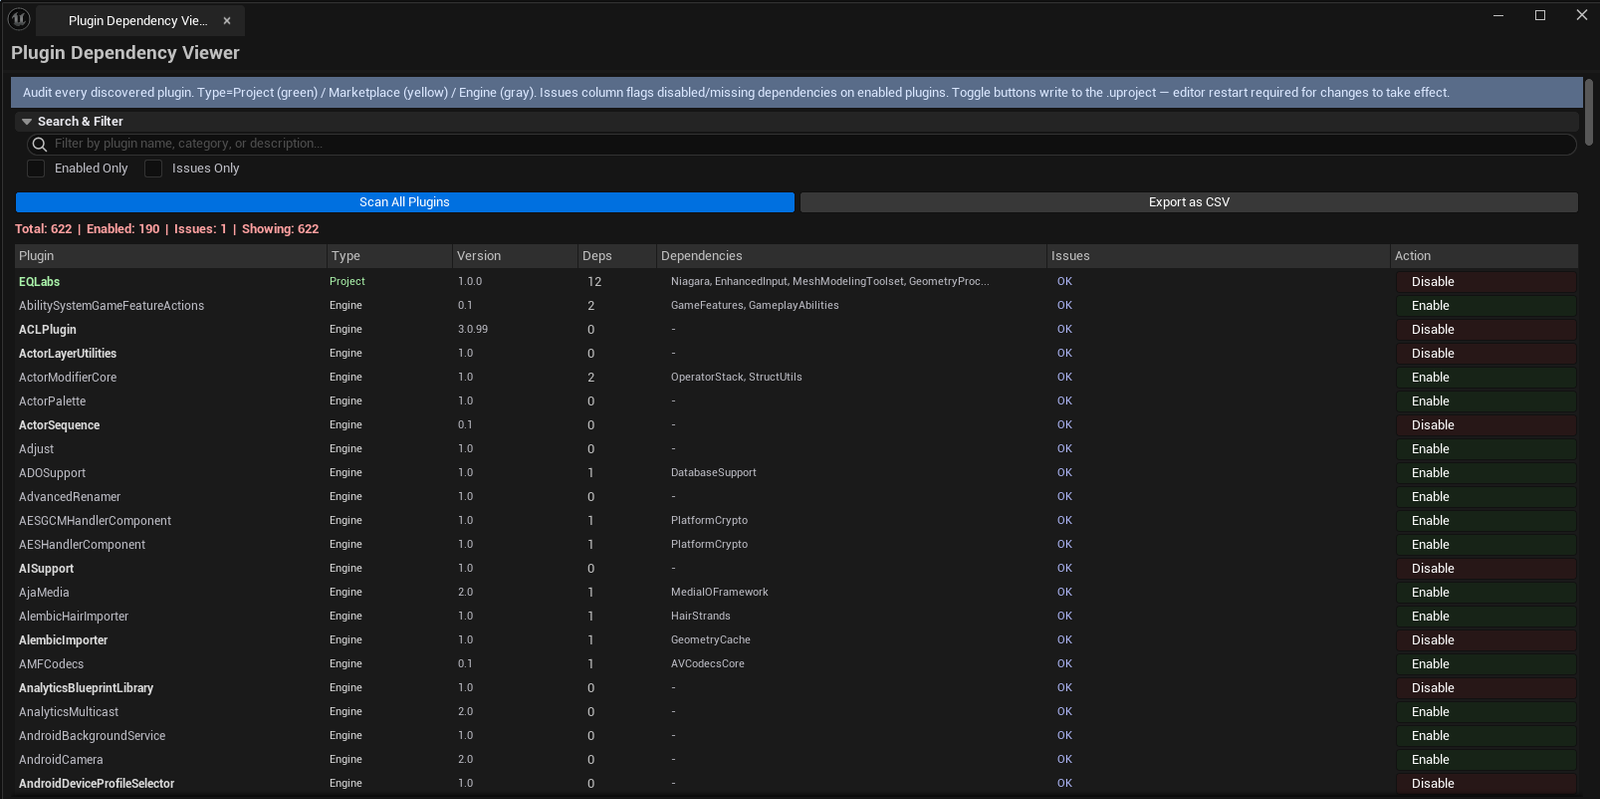Disable the ActorLayerUtilities plugin
The width and height of the screenshot is (1600, 799).
[x=1486, y=354]
